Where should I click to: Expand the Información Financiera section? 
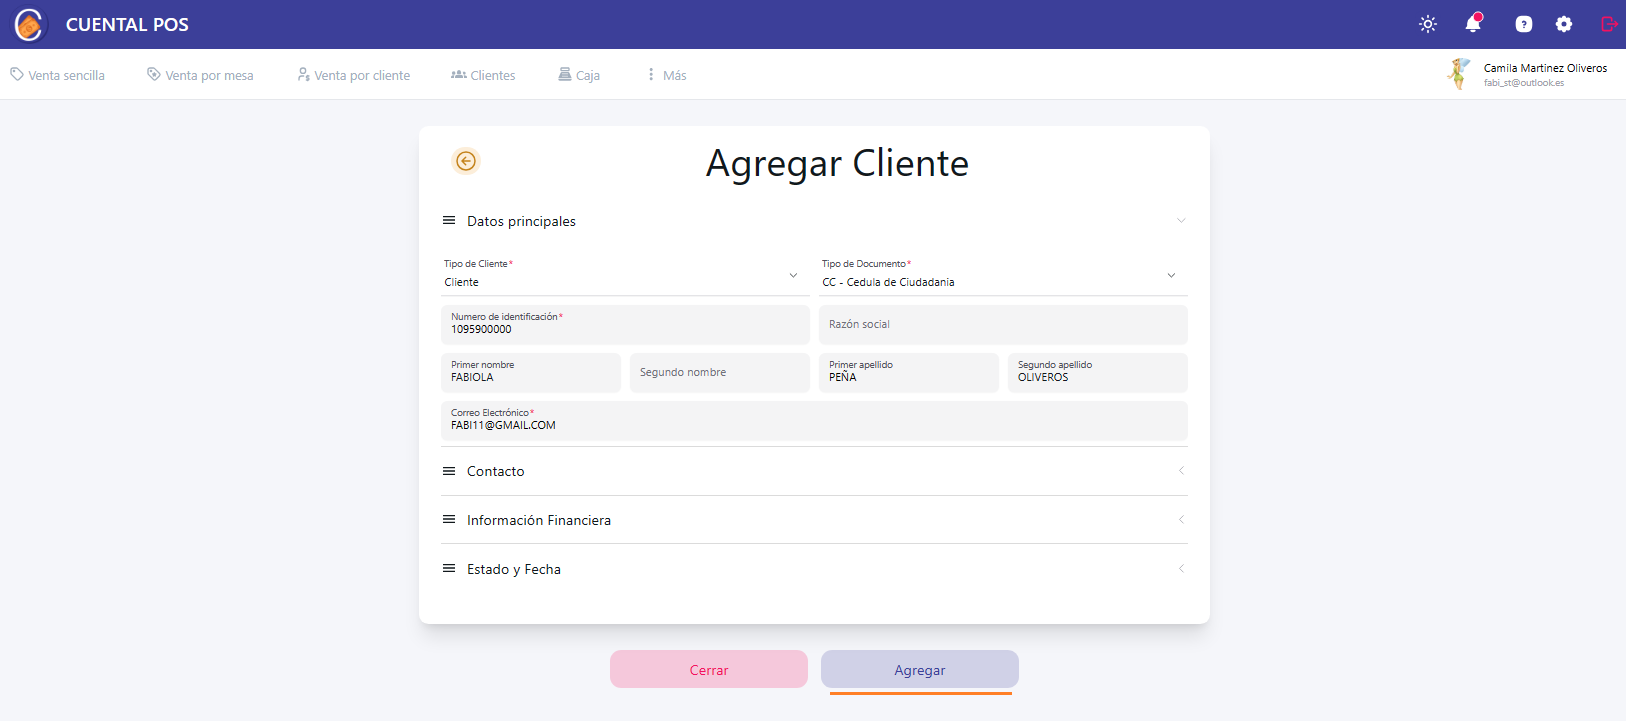pyautogui.click(x=814, y=520)
